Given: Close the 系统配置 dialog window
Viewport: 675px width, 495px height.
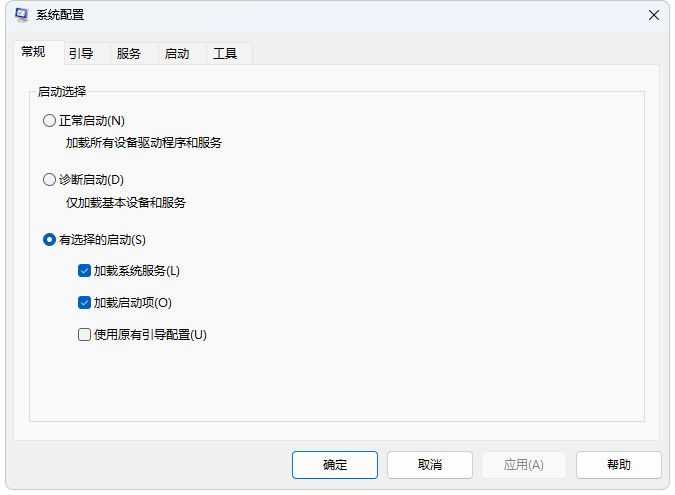Looking at the screenshot, I should [x=653, y=15].
